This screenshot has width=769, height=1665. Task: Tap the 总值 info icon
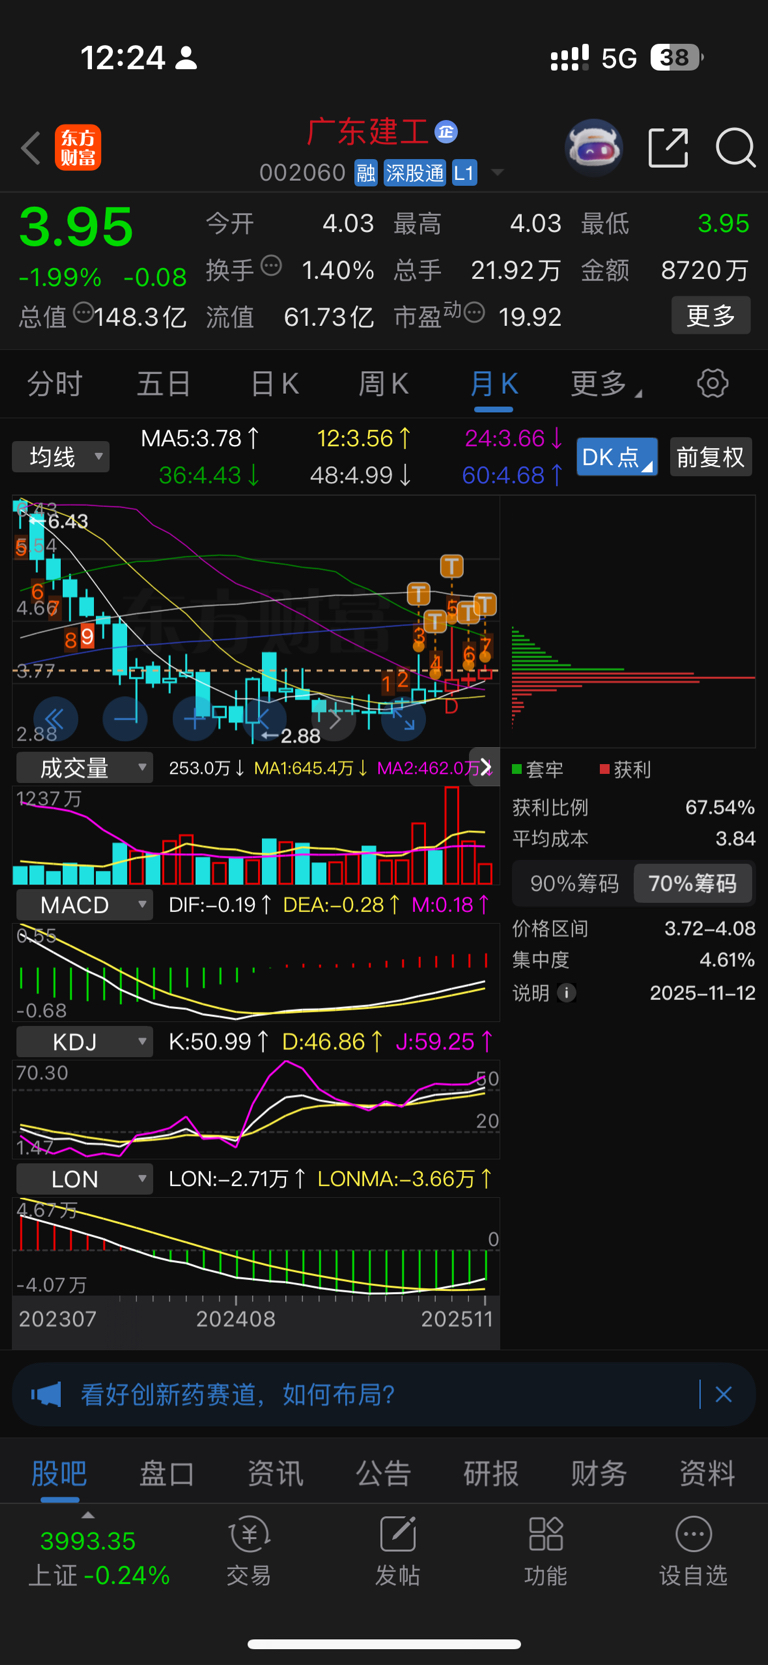84,313
